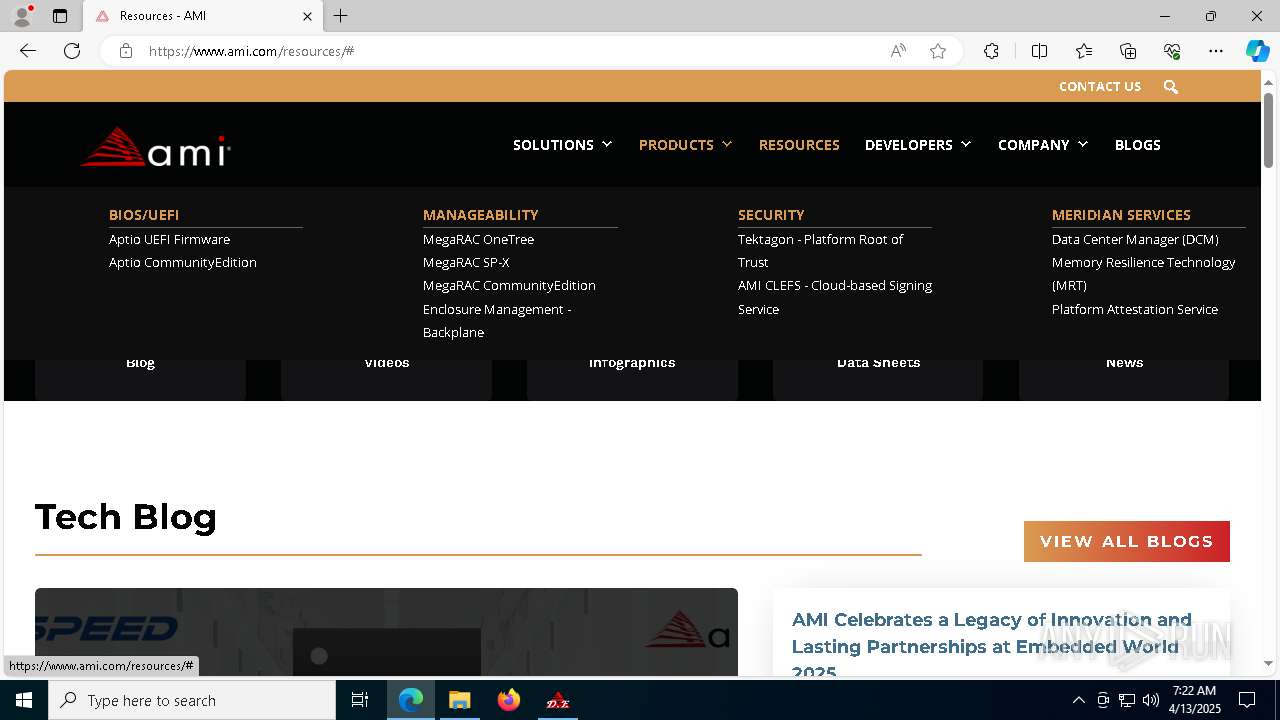View site information lock icon
This screenshot has height=720, width=1280.
(126, 51)
